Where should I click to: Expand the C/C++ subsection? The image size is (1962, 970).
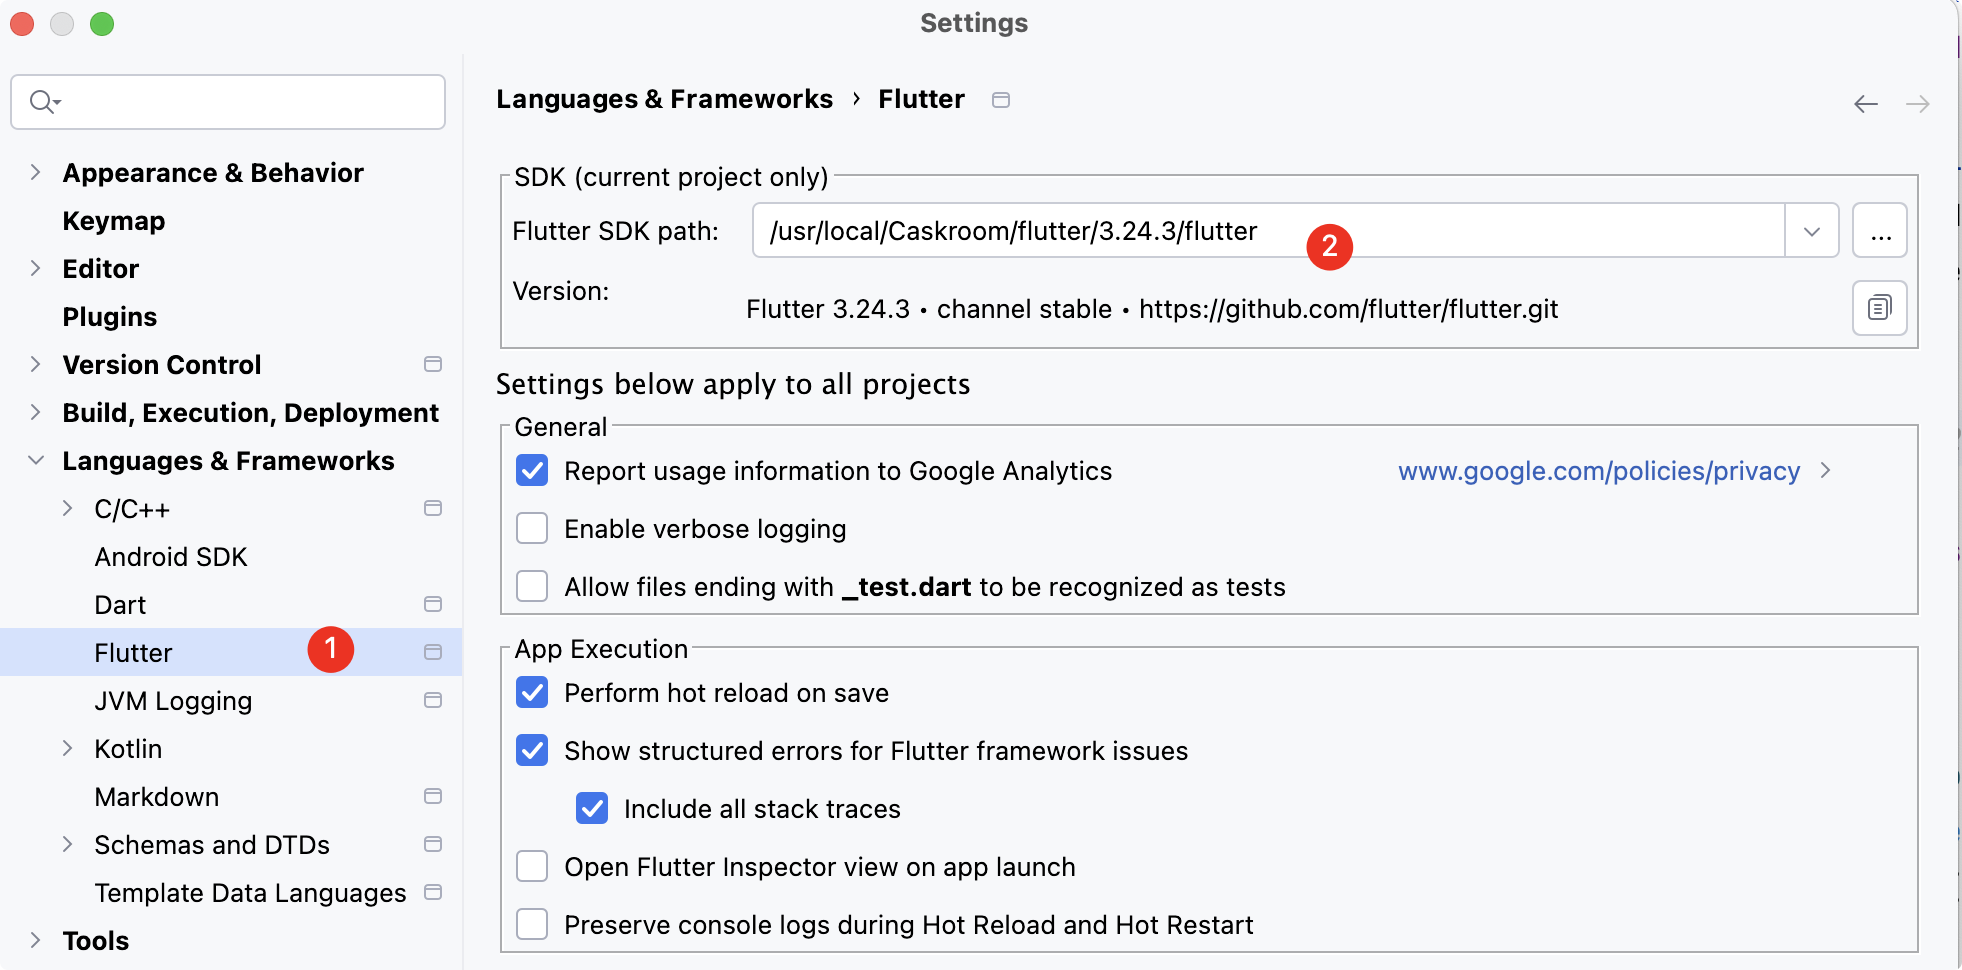click(x=68, y=509)
